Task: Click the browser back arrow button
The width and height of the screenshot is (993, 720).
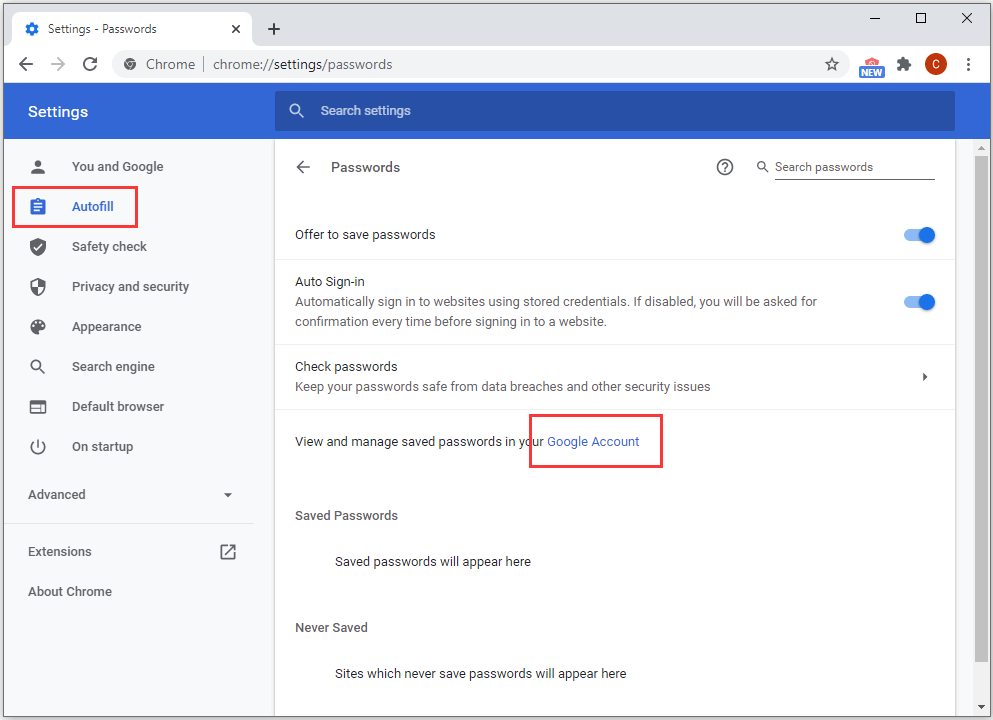Action: click(x=26, y=64)
